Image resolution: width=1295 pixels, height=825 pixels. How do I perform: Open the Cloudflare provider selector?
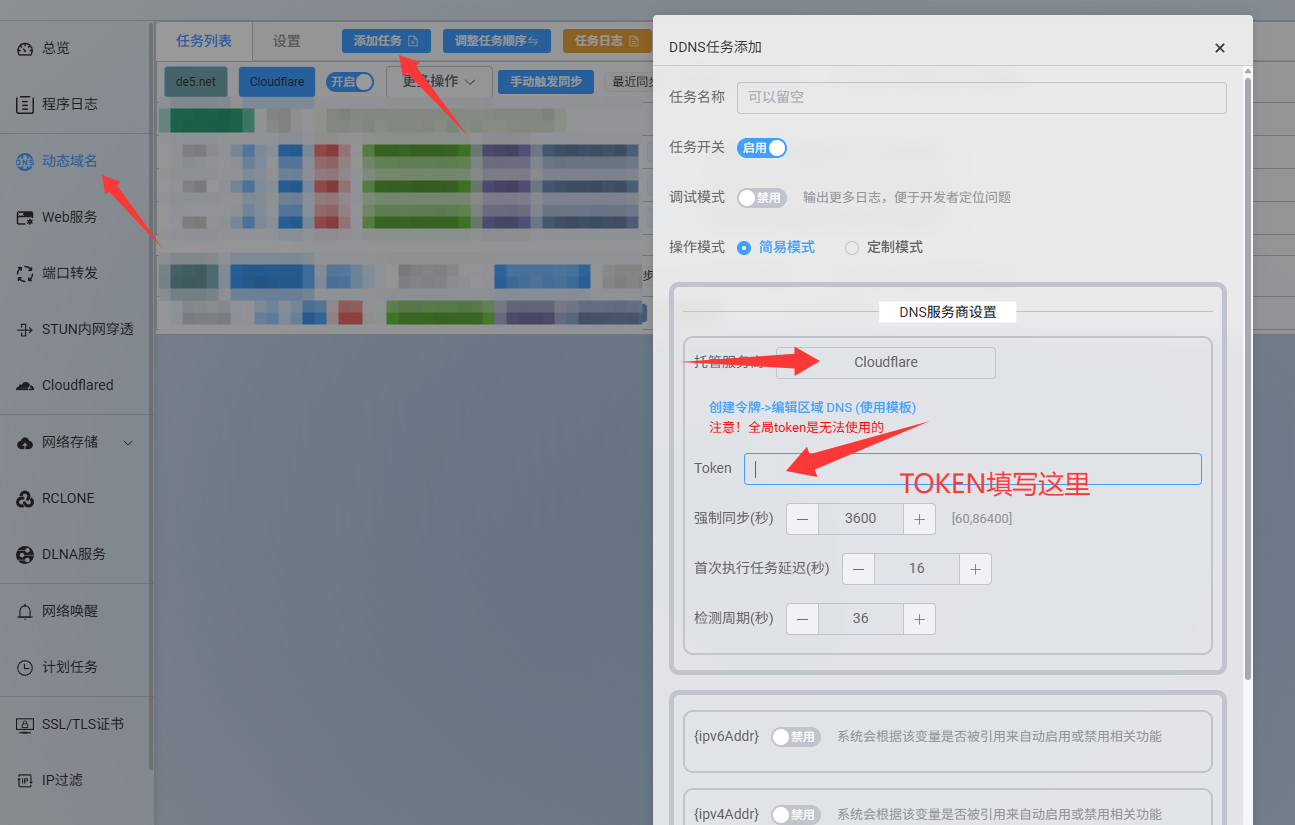coord(885,363)
